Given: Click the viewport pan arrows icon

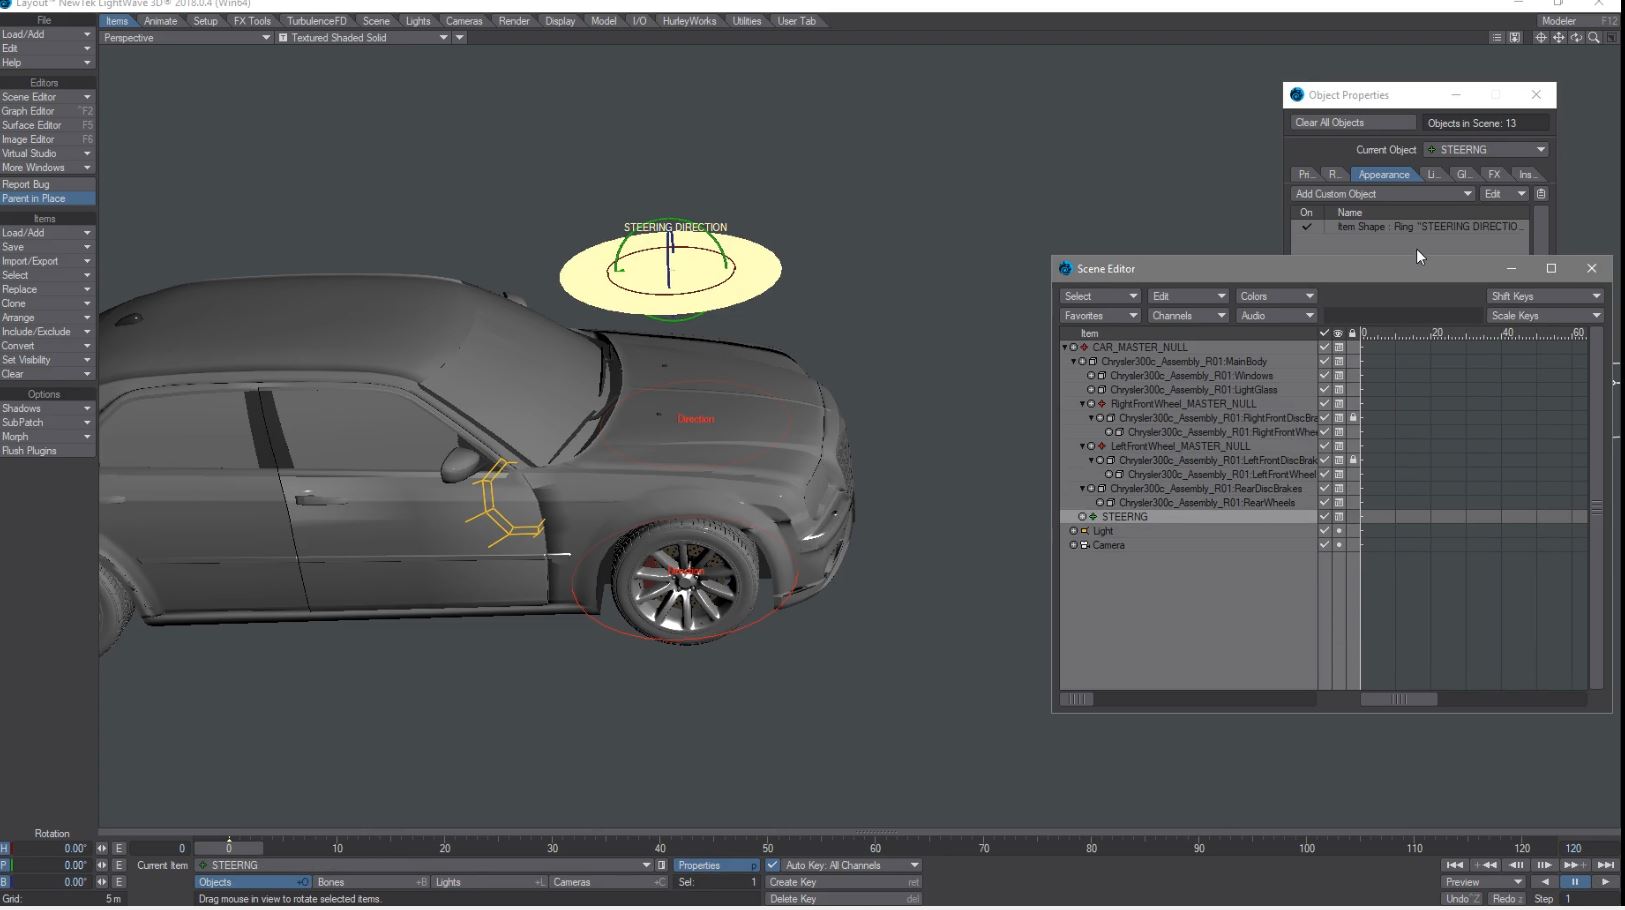Looking at the screenshot, I should [x=1558, y=38].
